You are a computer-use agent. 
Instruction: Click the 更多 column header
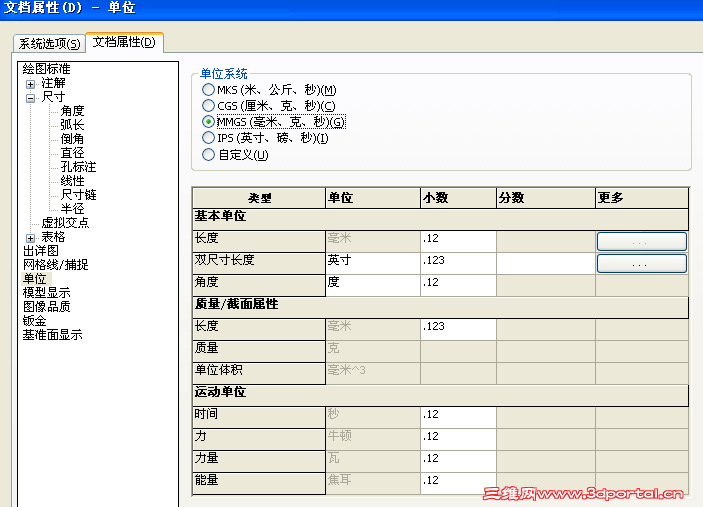(x=642, y=198)
